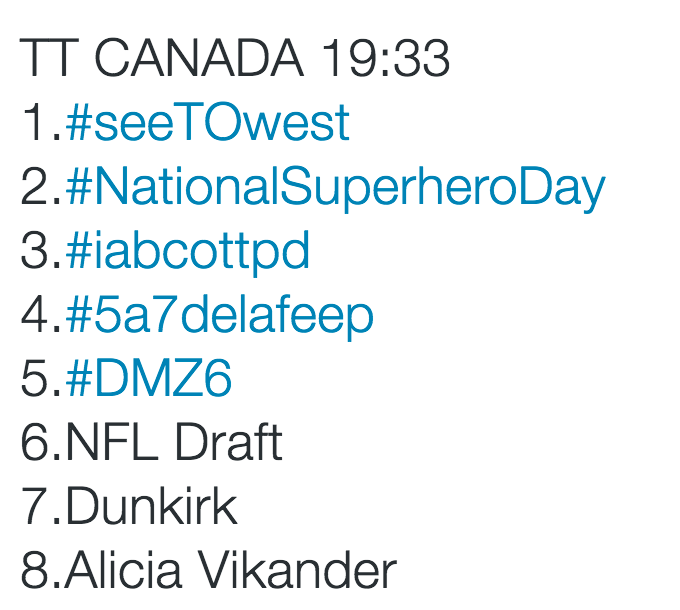The height and width of the screenshot is (610, 680).
Task: Click the surname Vikander
Action: pyautogui.click(x=299, y=570)
